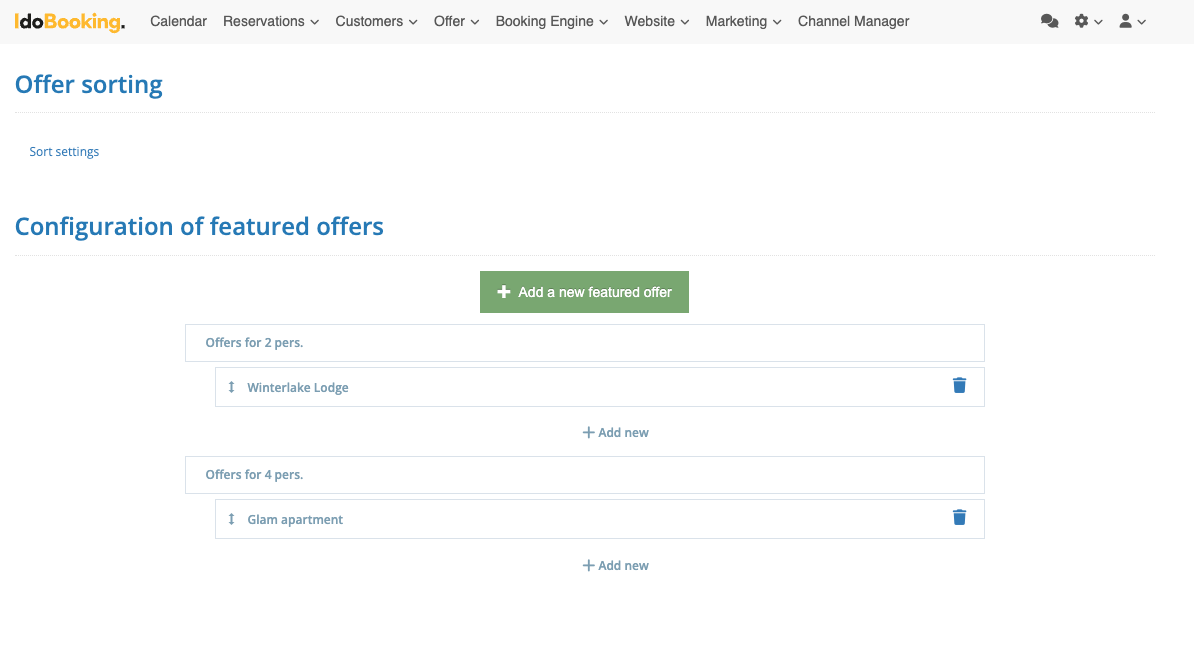Viewport: 1194px width, 666px height.
Task: Click the IdoBooking logo
Action: 70,21
